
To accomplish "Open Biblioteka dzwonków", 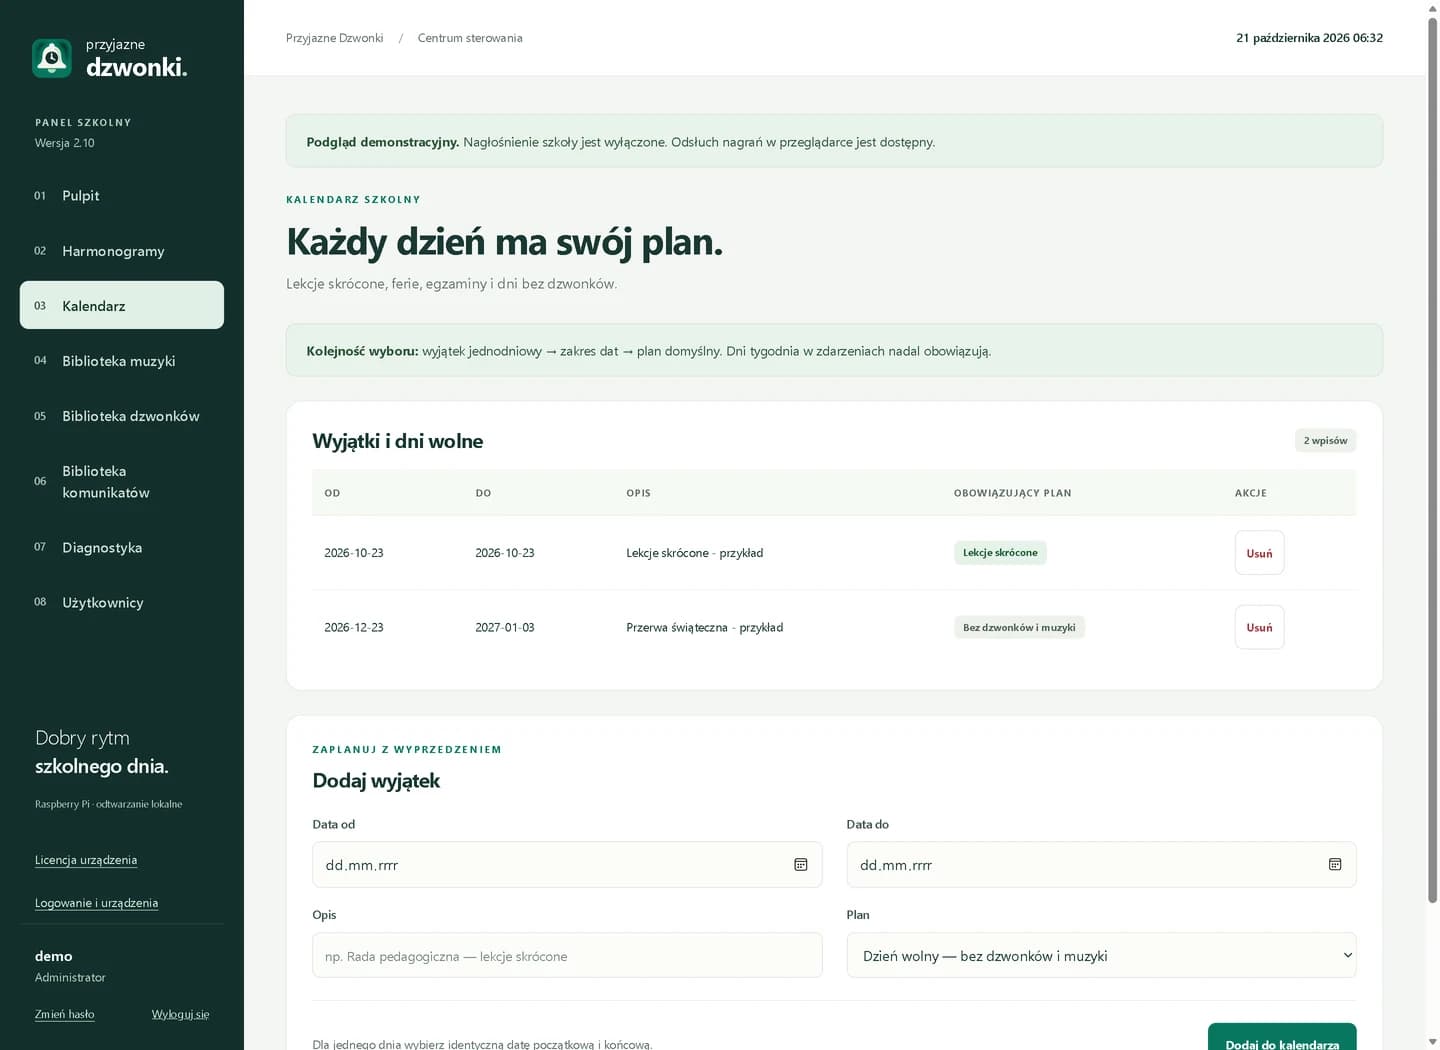I will [122, 415].
